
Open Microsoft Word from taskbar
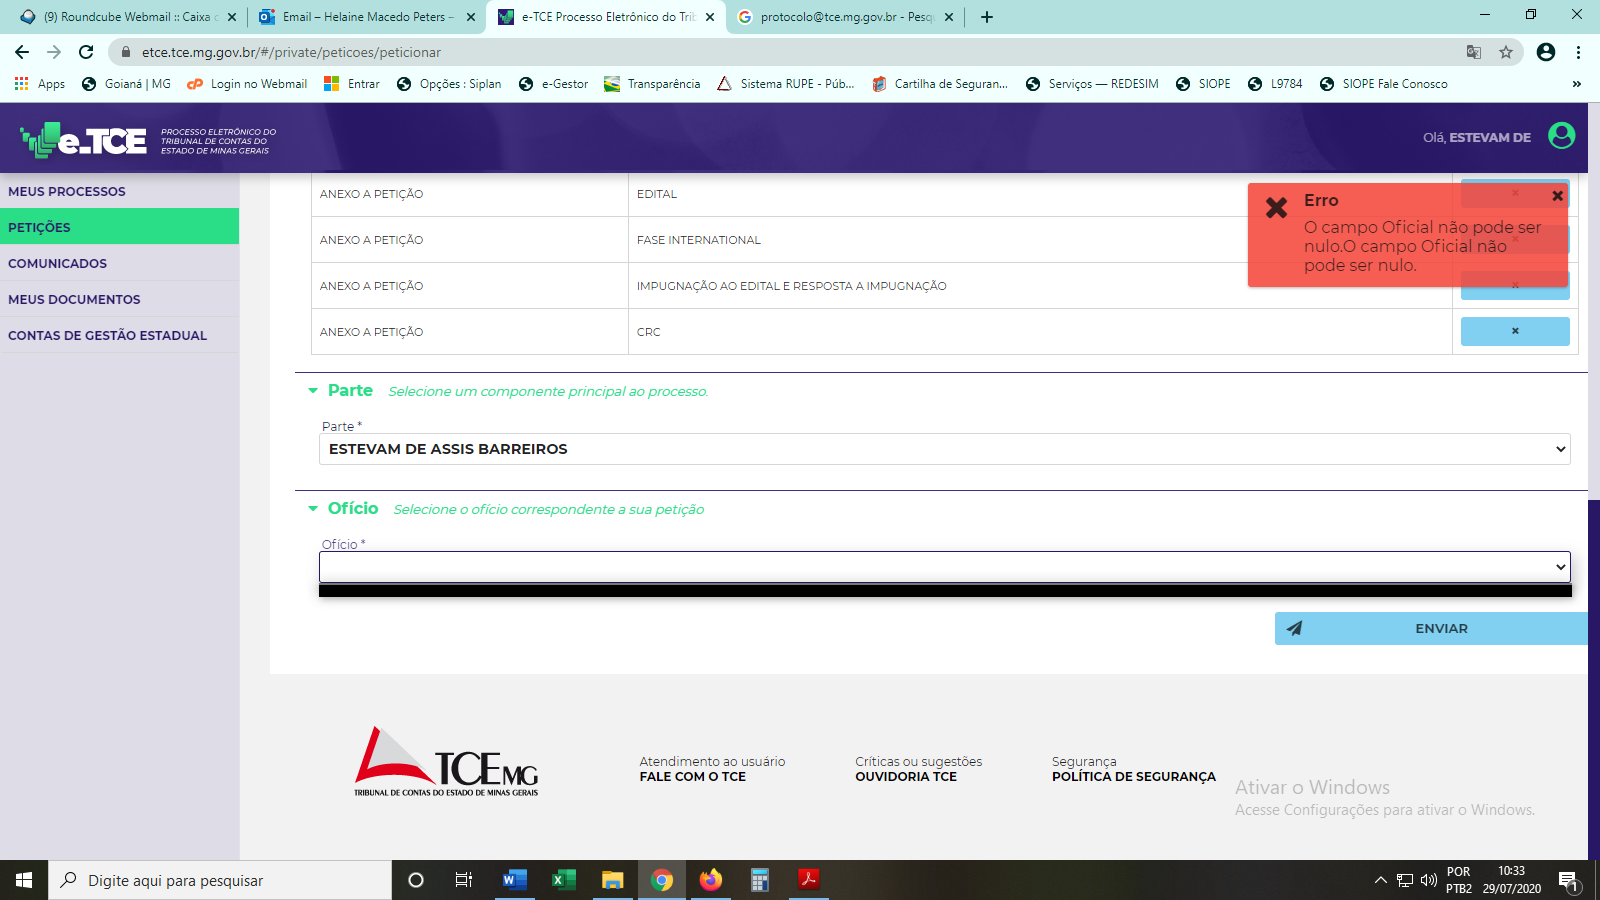(x=514, y=880)
